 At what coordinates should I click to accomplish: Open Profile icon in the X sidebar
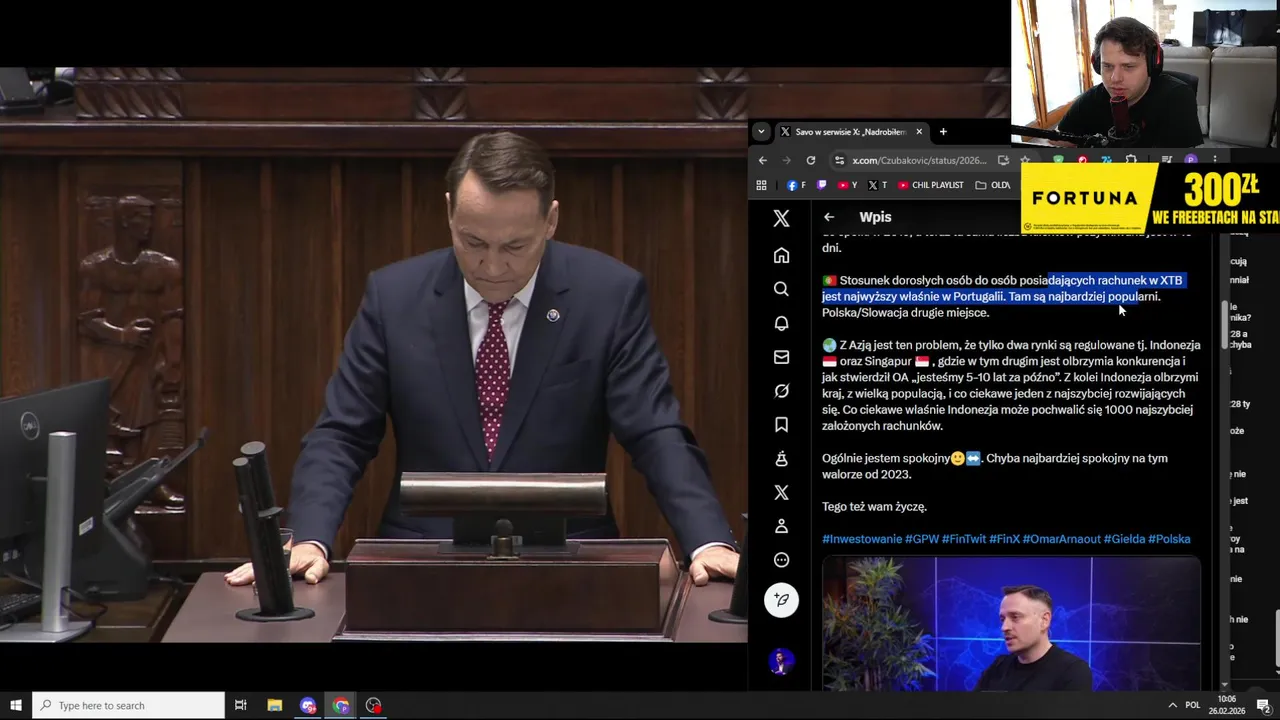point(781,526)
